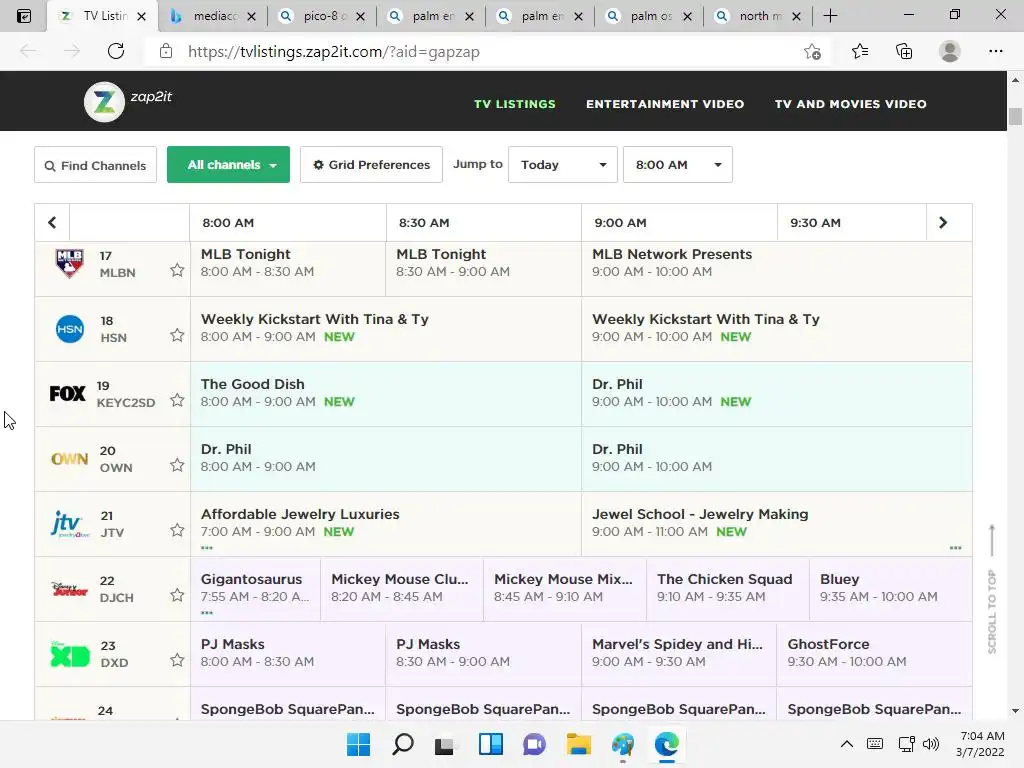This screenshot has height=768, width=1024.
Task: Show hidden tray icons chevron
Action: point(846,744)
